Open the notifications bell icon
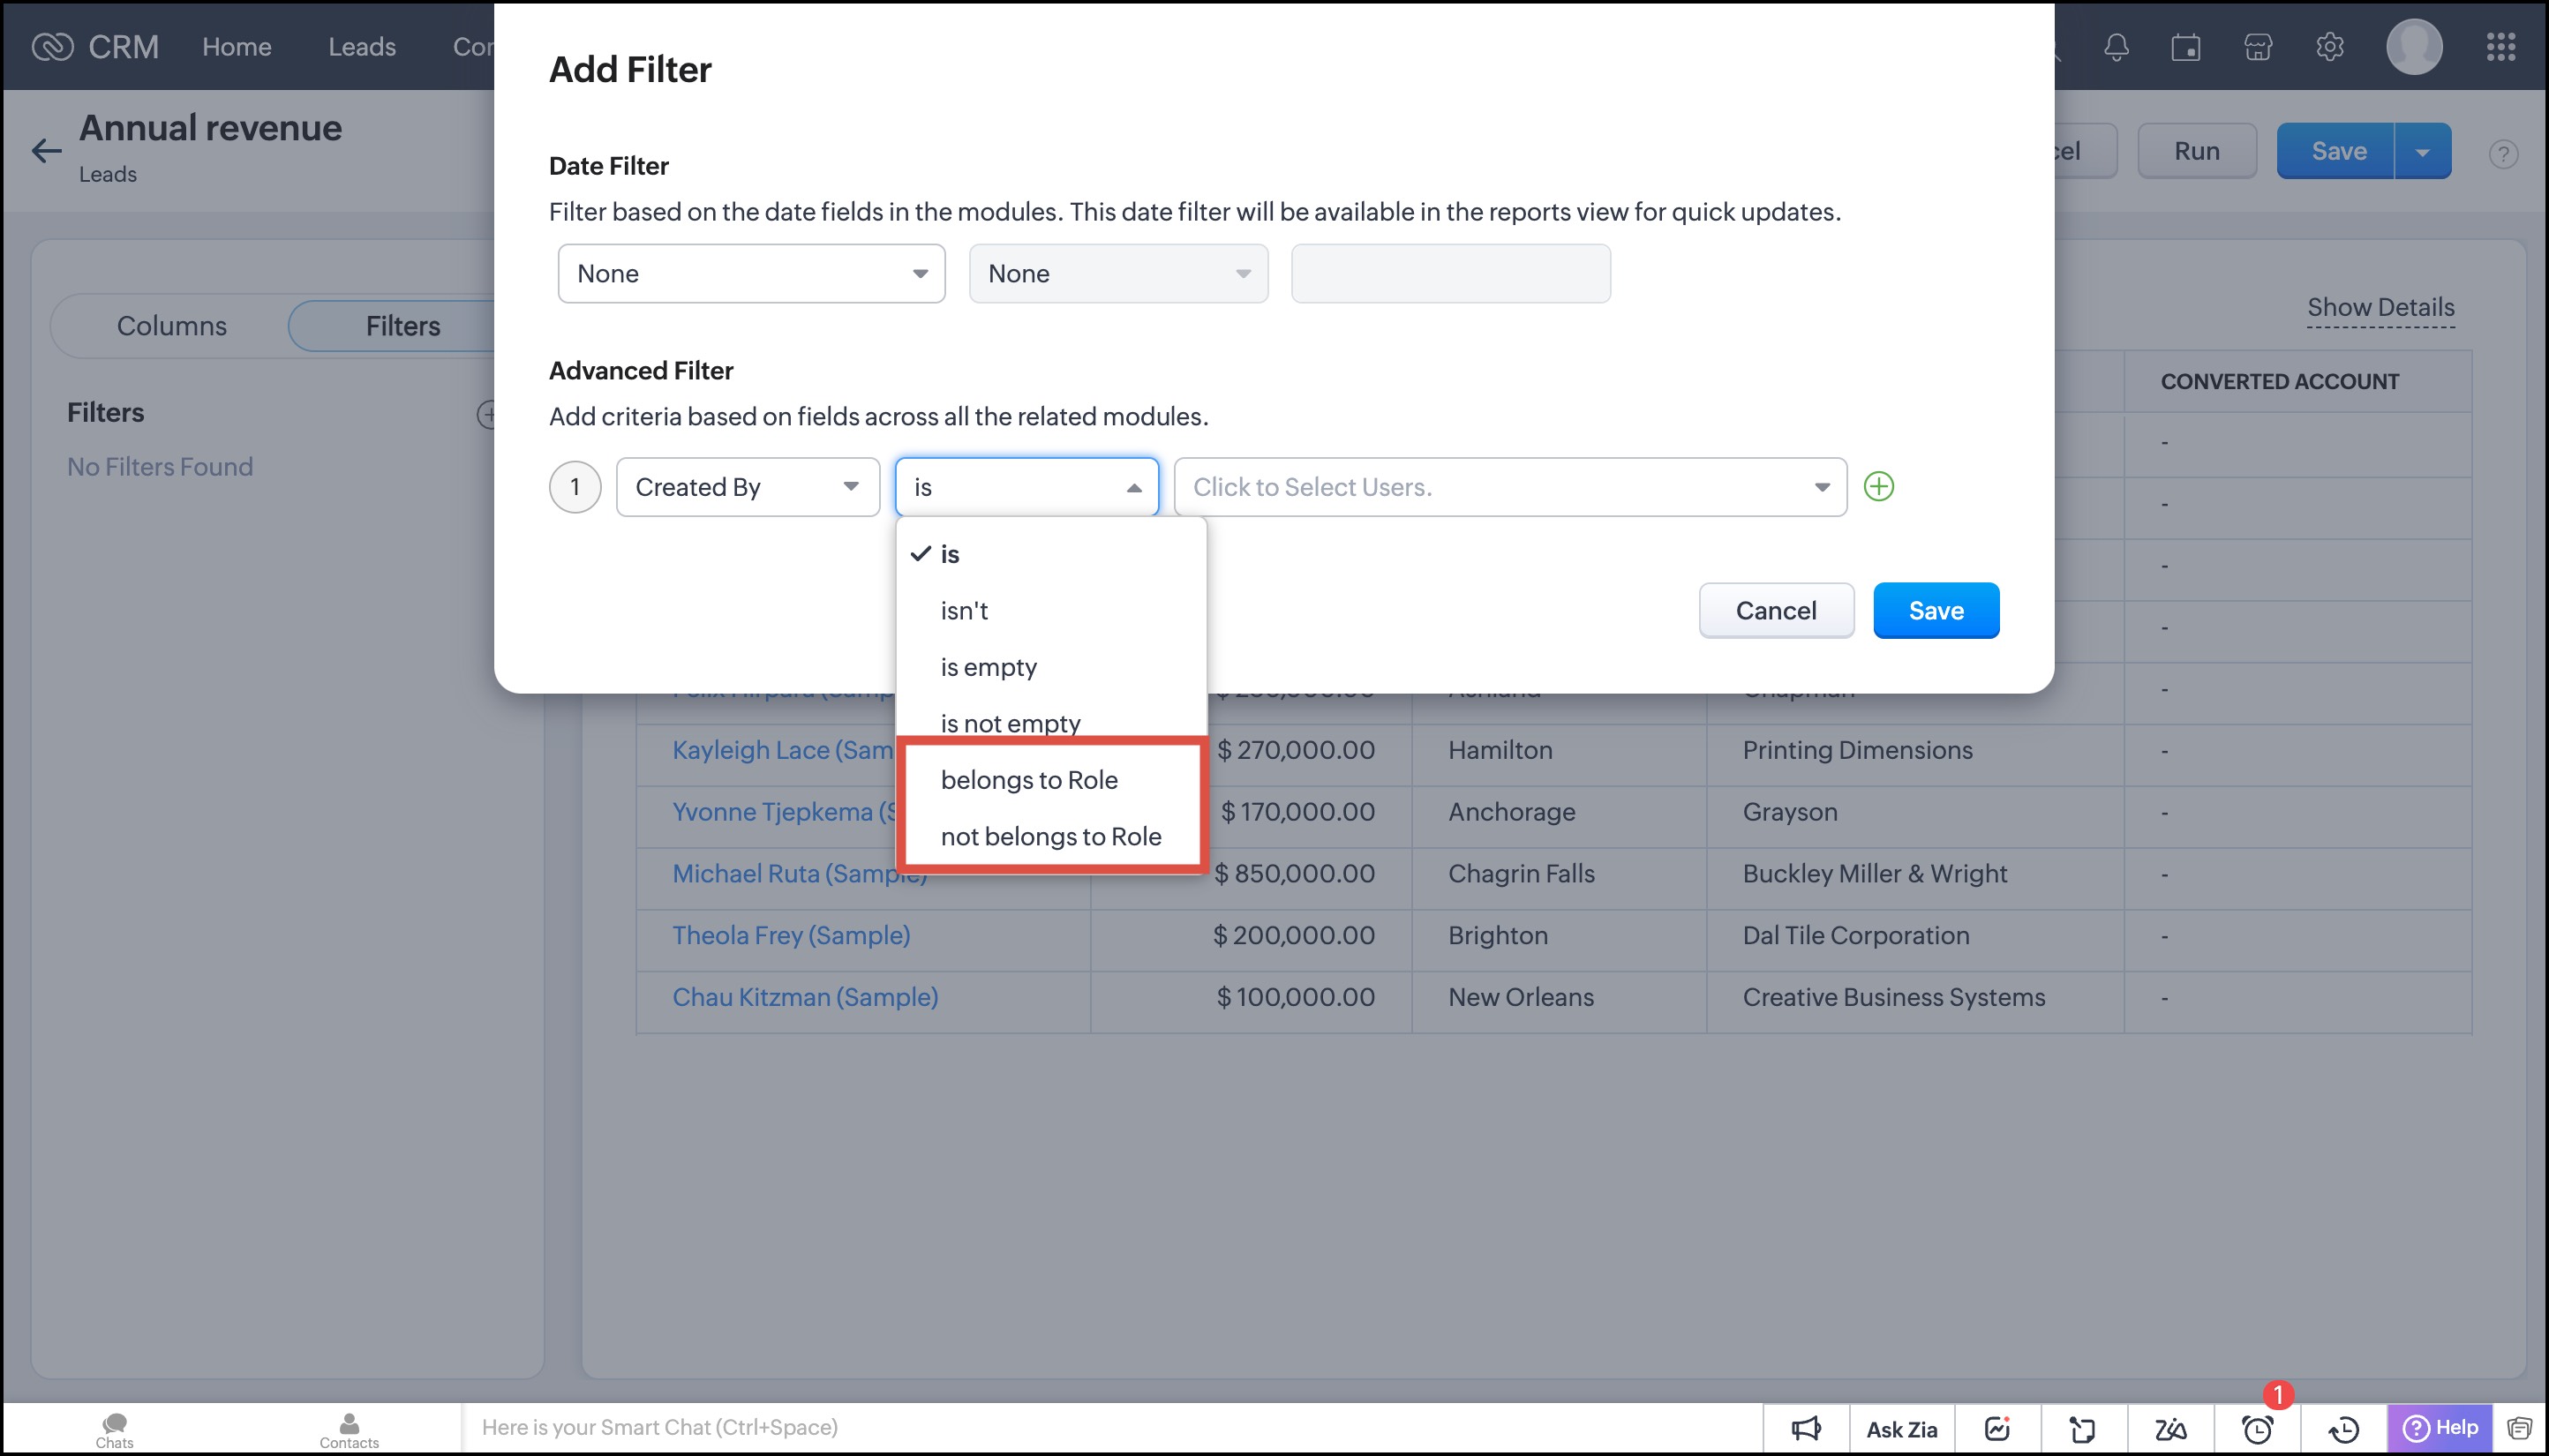This screenshot has width=2549, height=1456. tap(2115, 47)
